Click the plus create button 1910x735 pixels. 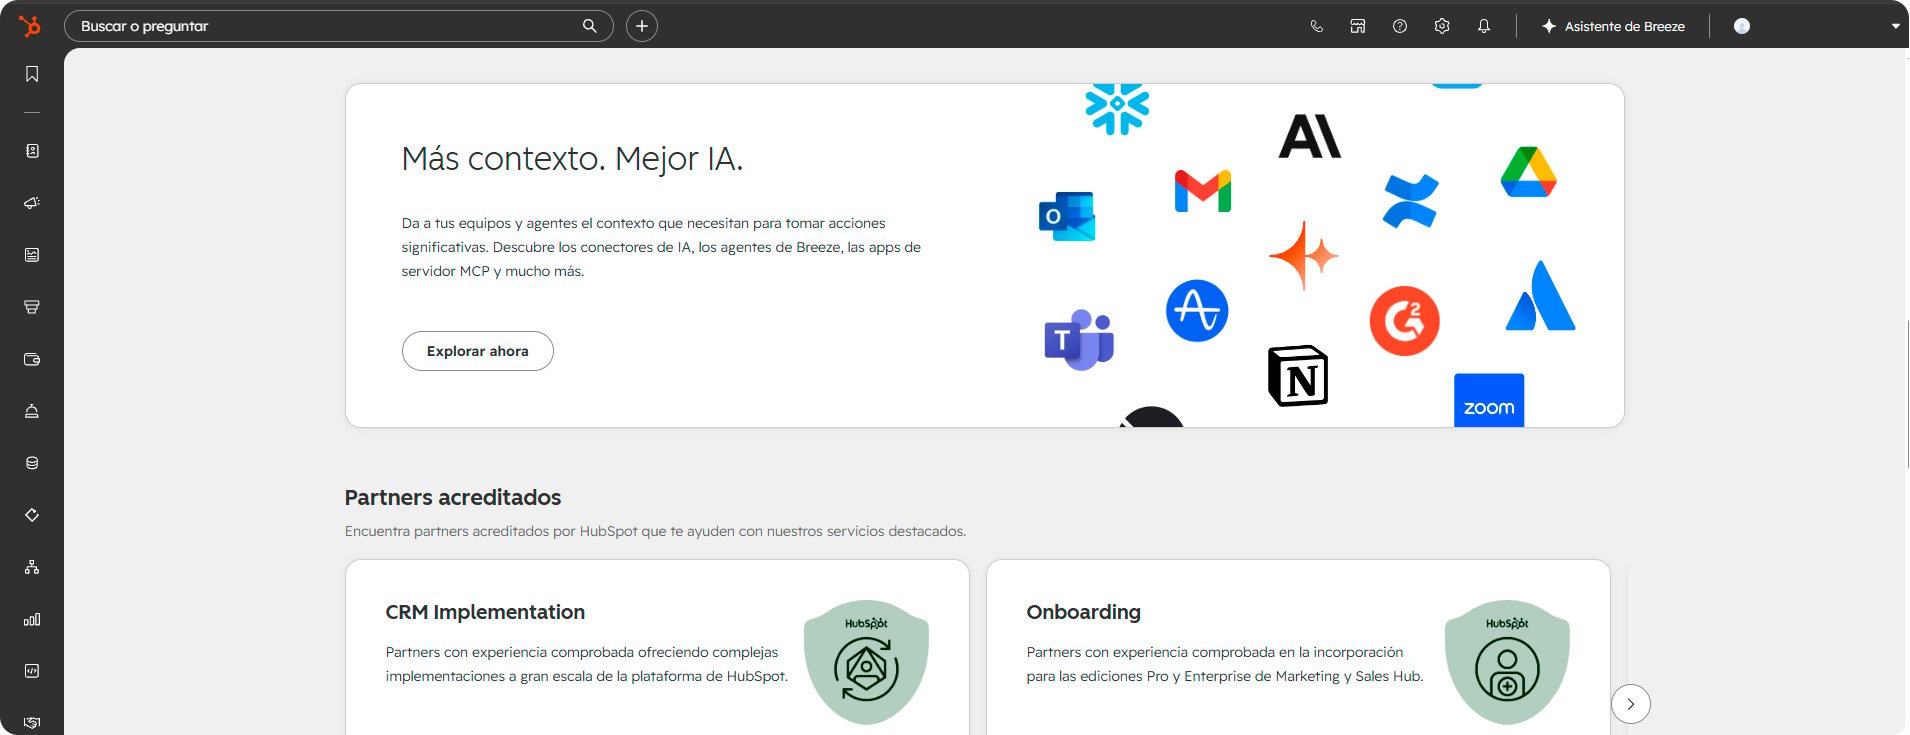[x=642, y=26]
